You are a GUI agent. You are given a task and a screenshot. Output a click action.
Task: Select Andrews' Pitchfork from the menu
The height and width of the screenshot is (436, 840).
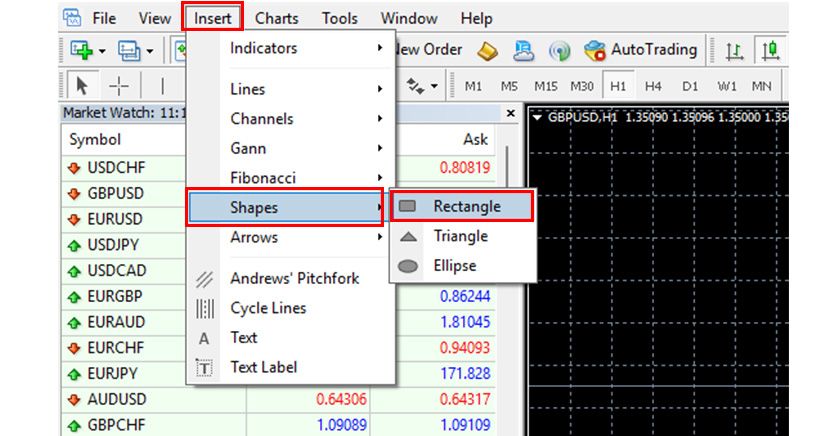pos(294,278)
